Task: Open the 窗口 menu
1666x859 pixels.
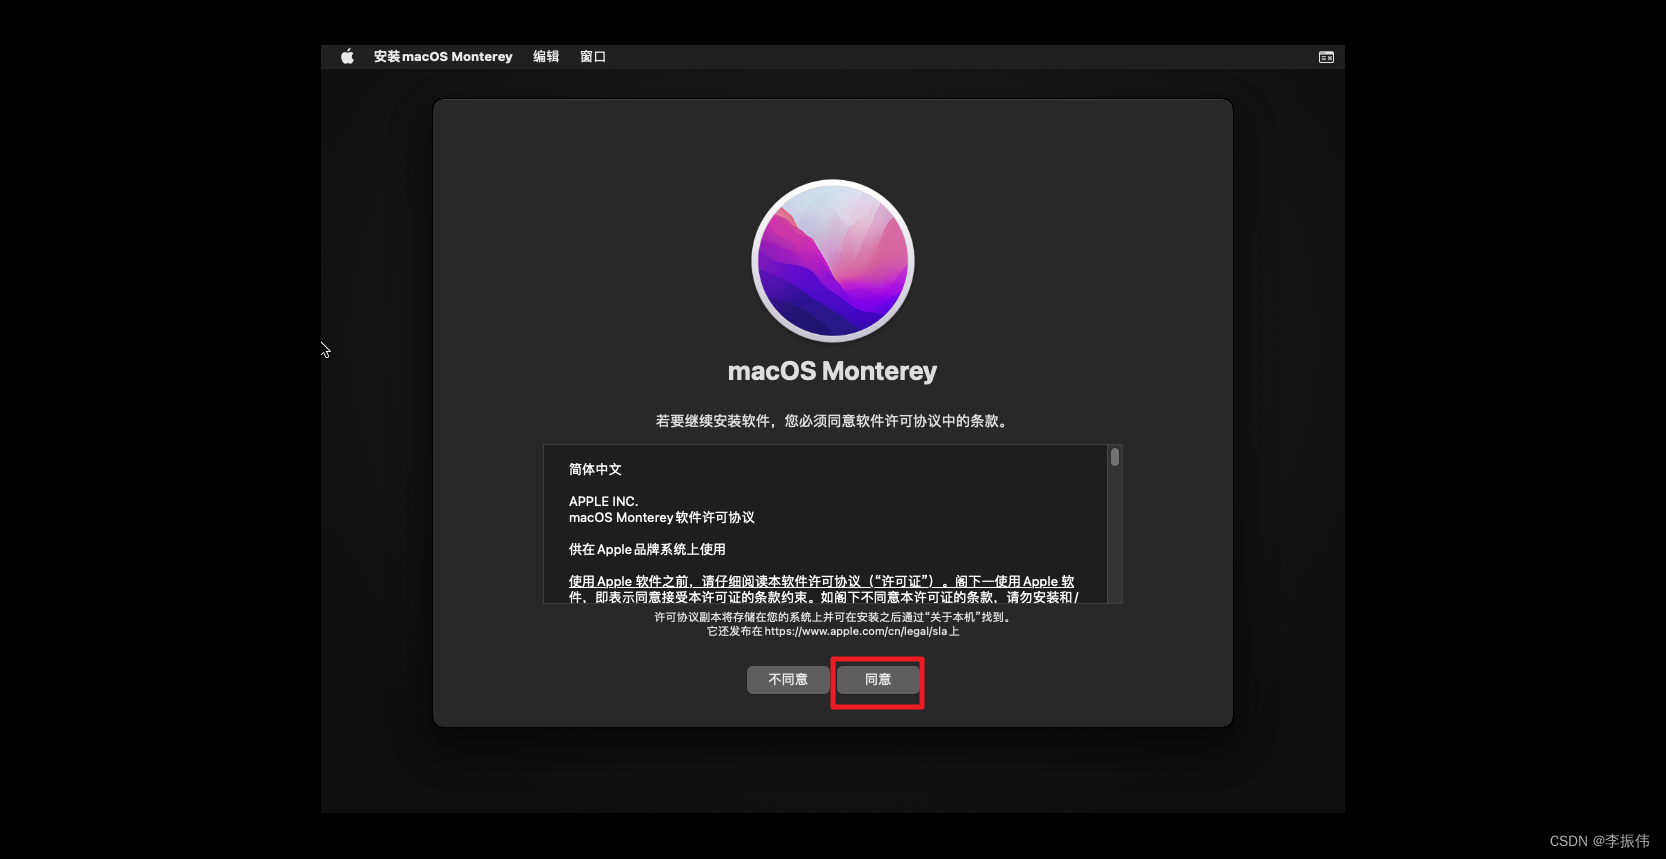Action: pos(593,57)
